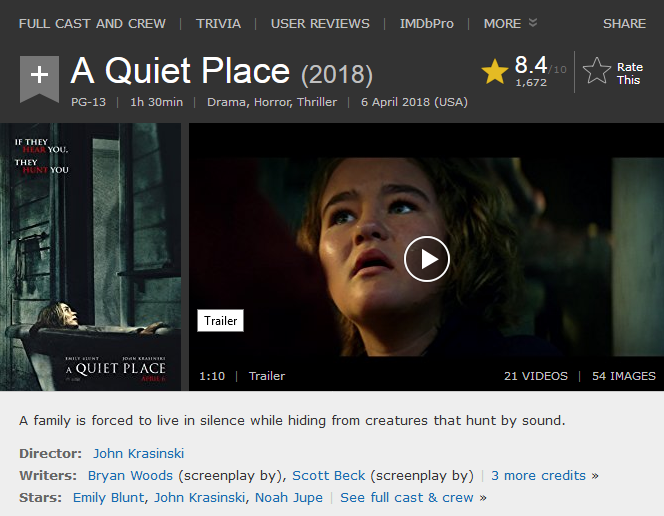664x516 pixels.
Task: Add A Quiet Place to watchlist ribbon
Action: coord(39,79)
